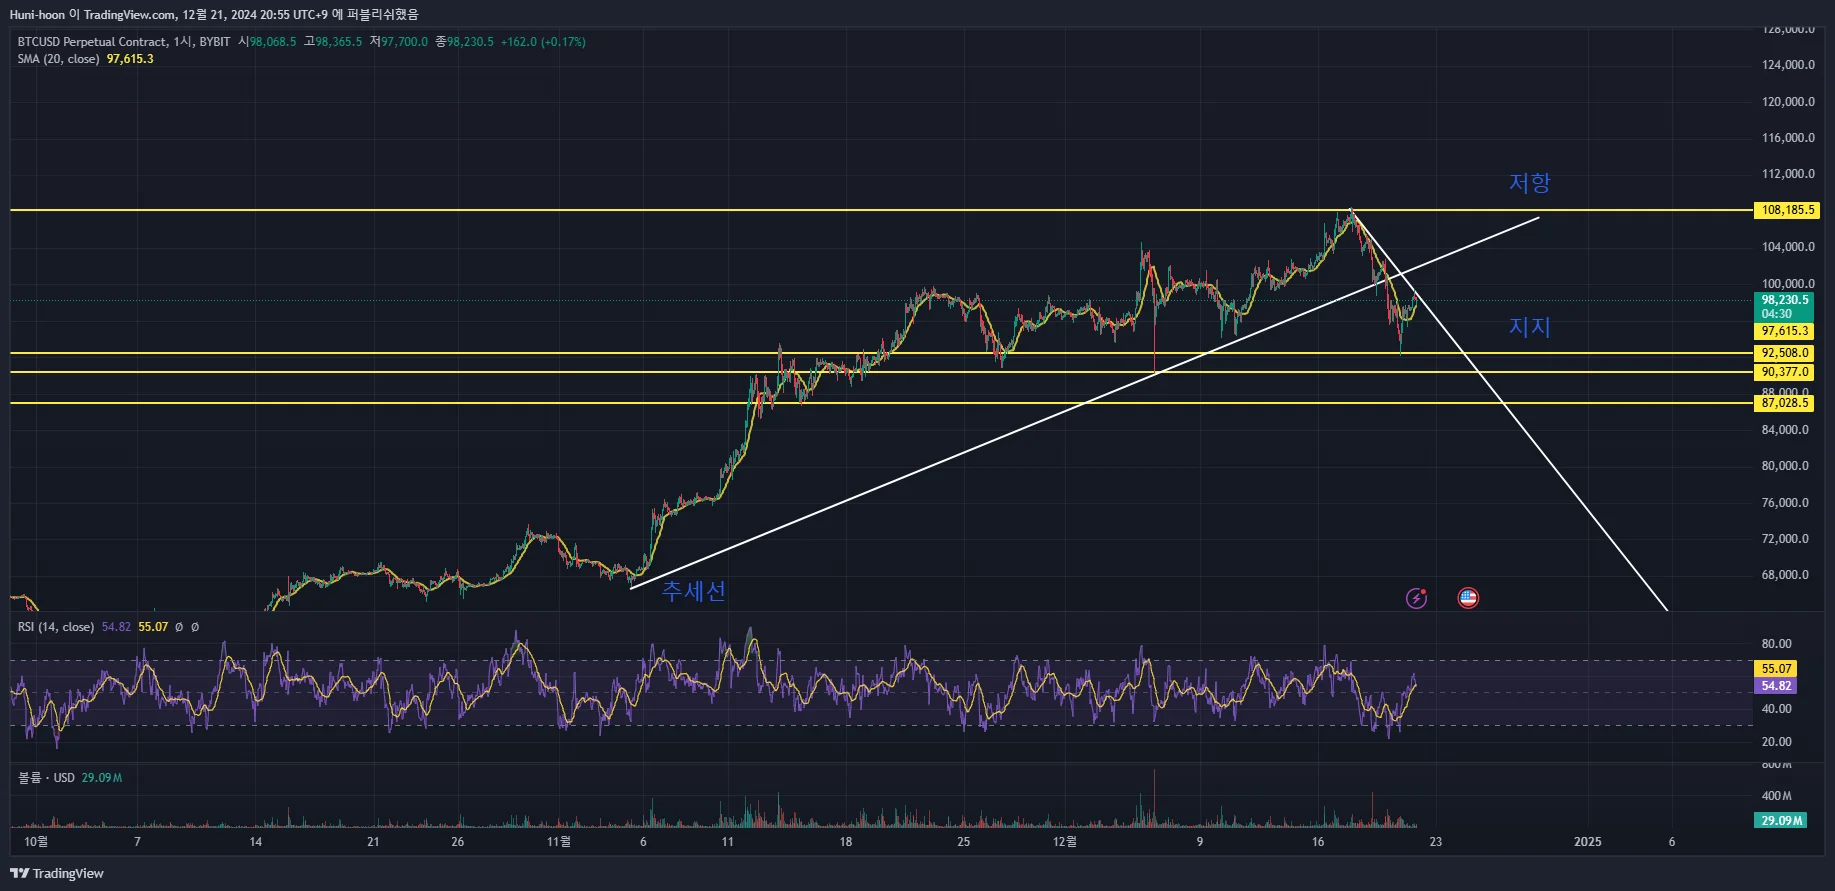Open the BTCUSD Perpetual Contract symbol legend

click(x=124, y=42)
